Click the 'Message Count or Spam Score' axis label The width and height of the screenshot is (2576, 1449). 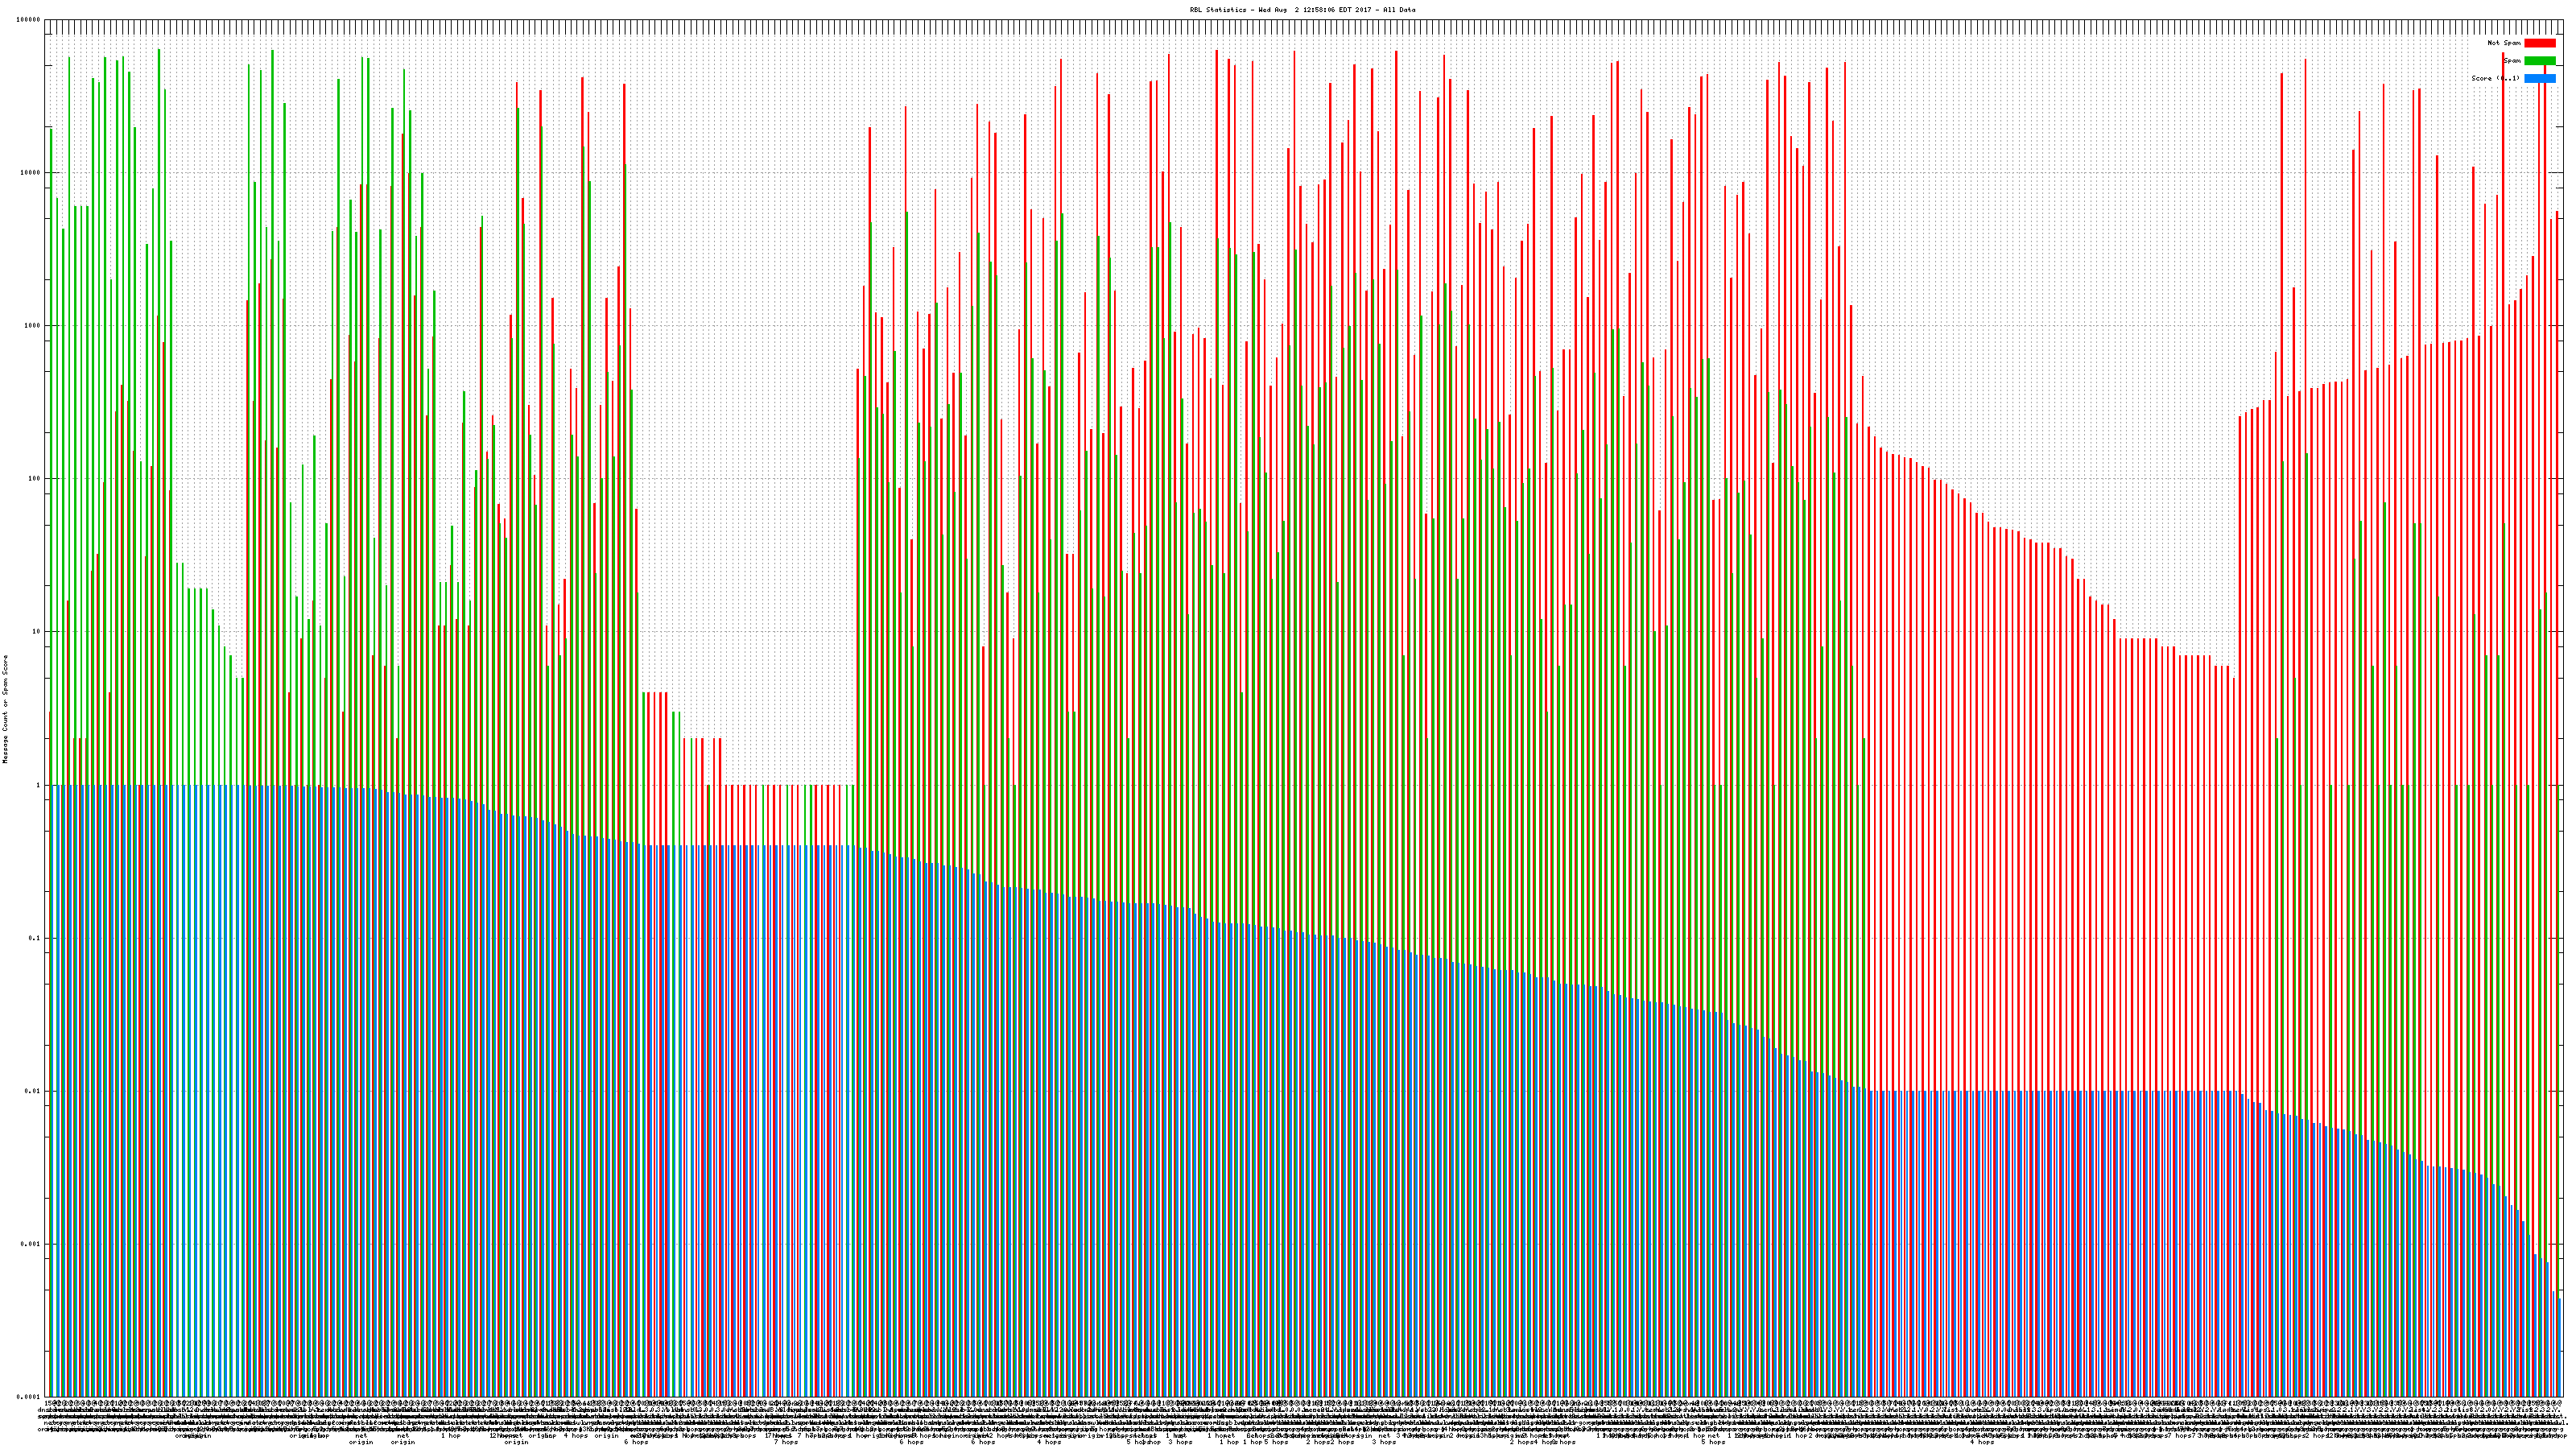pyautogui.click(x=5, y=708)
